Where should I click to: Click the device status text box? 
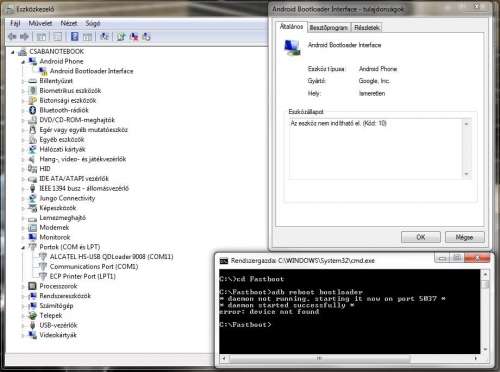(x=376, y=149)
